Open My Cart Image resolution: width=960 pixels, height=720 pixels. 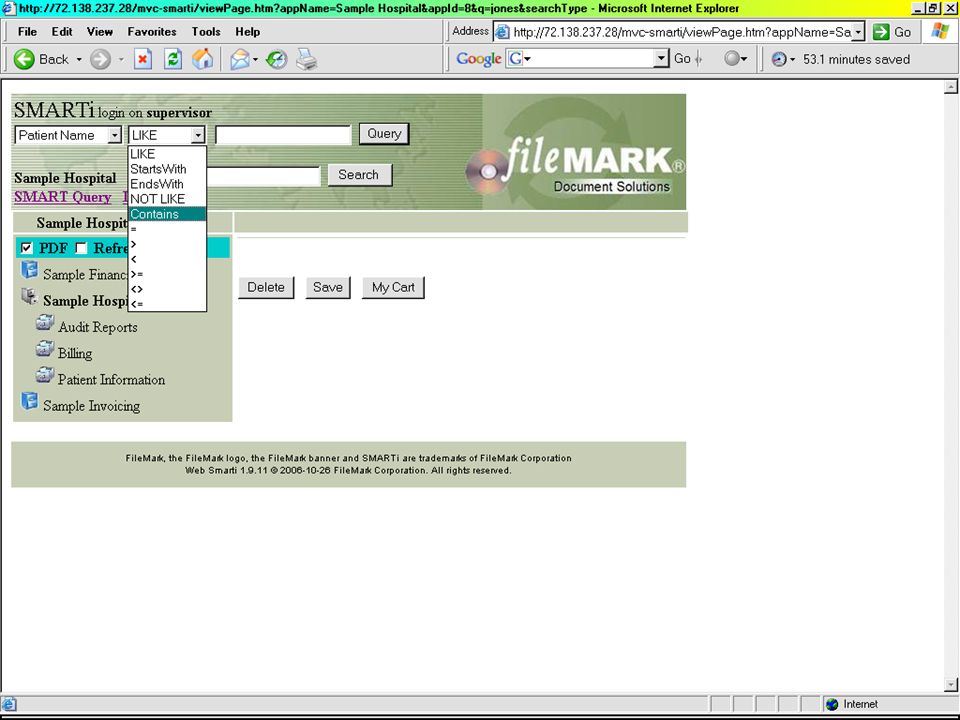tap(393, 288)
